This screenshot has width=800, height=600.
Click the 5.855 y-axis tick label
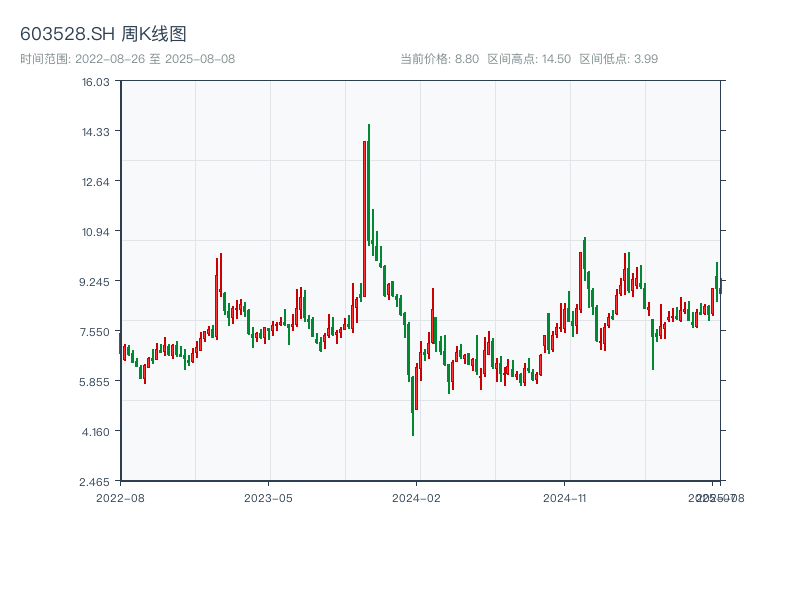click(96, 381)
